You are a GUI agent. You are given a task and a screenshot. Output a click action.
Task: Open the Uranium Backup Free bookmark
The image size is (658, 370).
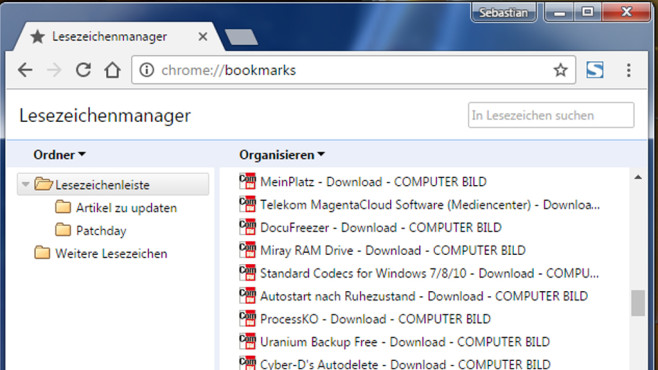click(x=405, y=342)
